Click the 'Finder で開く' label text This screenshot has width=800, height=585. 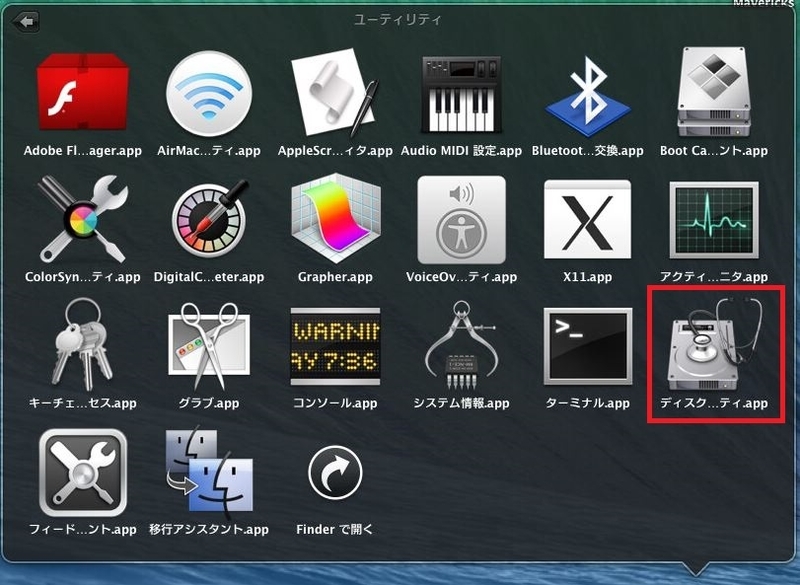pos(335,529)
